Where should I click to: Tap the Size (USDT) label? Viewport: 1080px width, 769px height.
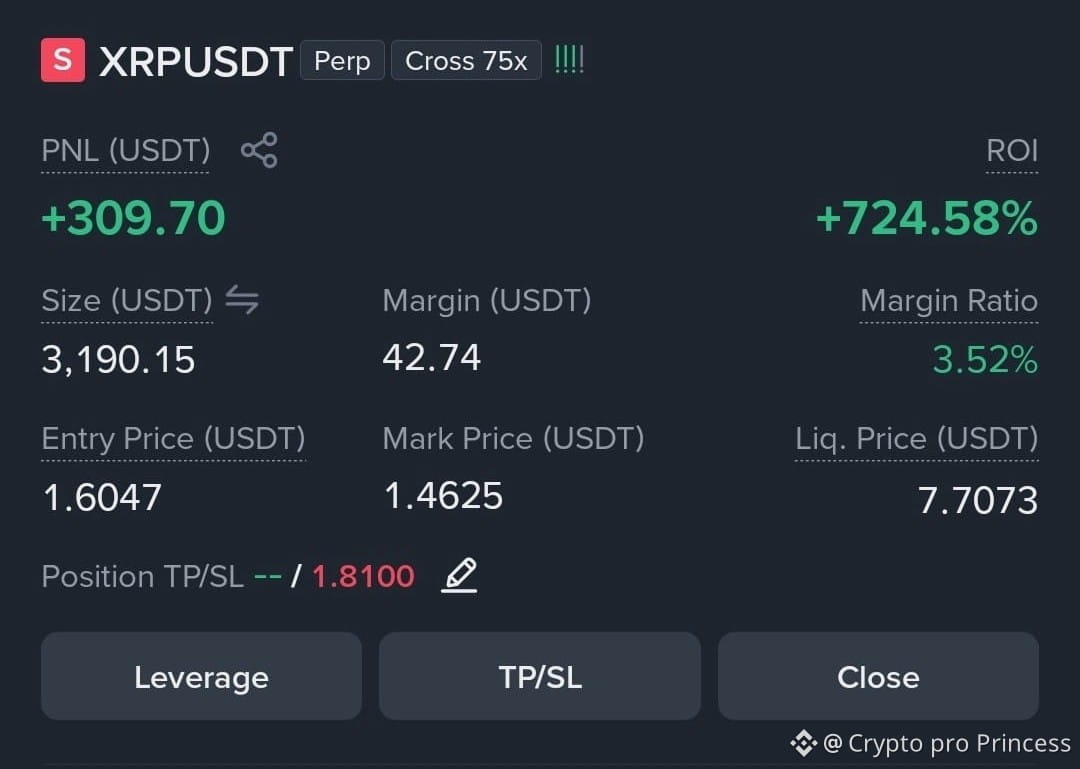tap(127, 300)
